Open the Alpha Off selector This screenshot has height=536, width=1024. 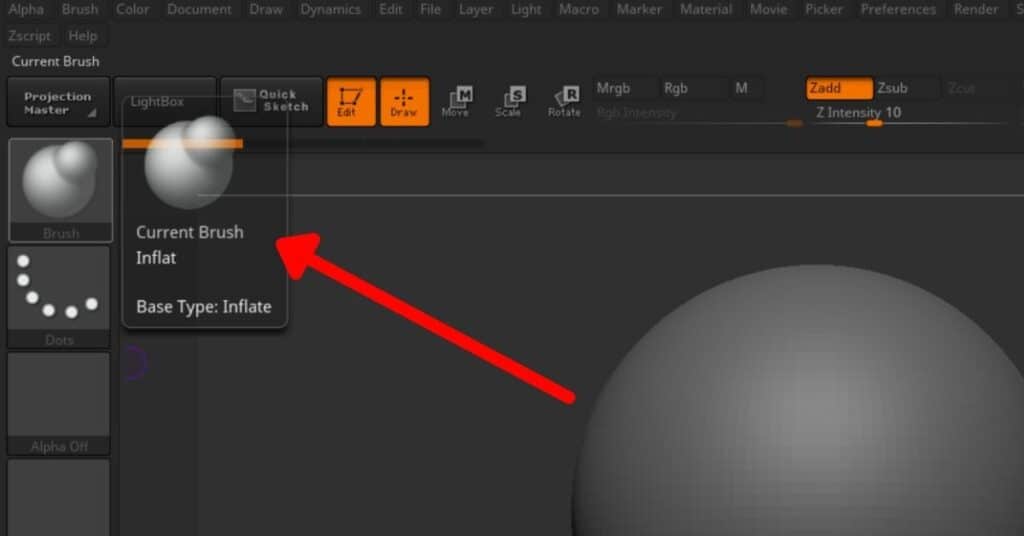[59, 403]
